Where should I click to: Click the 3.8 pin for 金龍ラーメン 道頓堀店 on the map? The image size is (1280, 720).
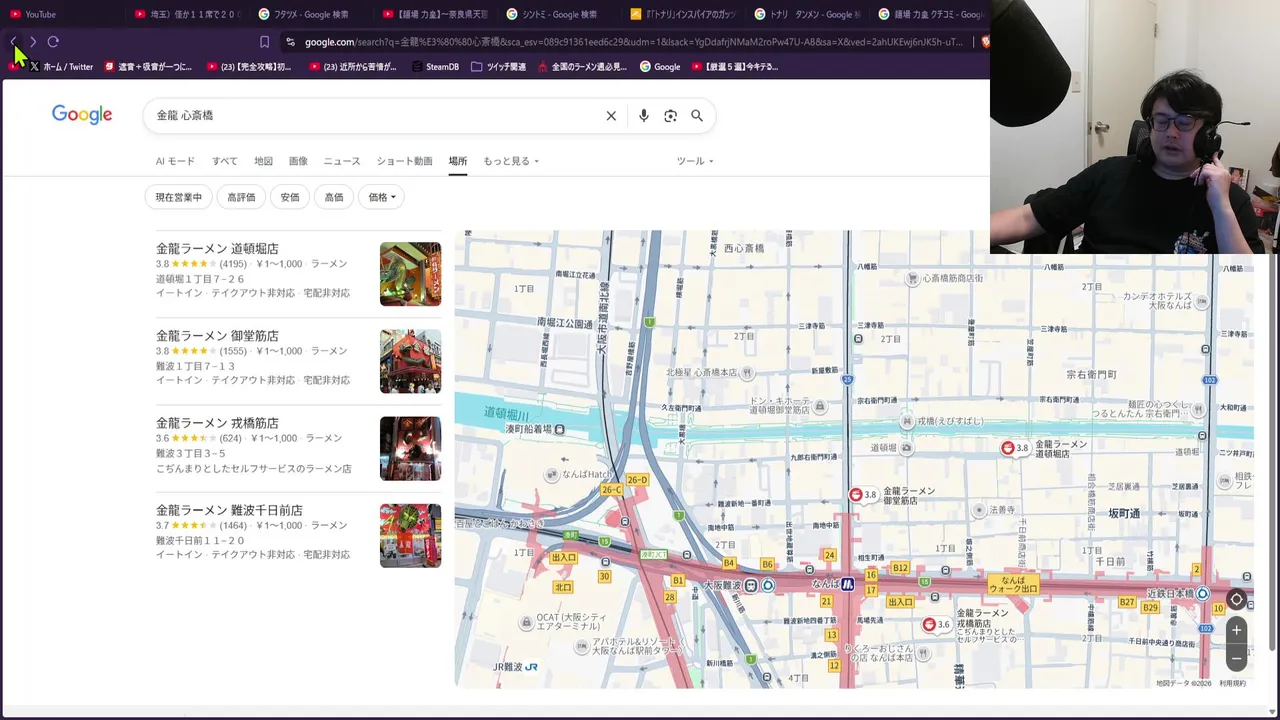[x=1015, y=448]
